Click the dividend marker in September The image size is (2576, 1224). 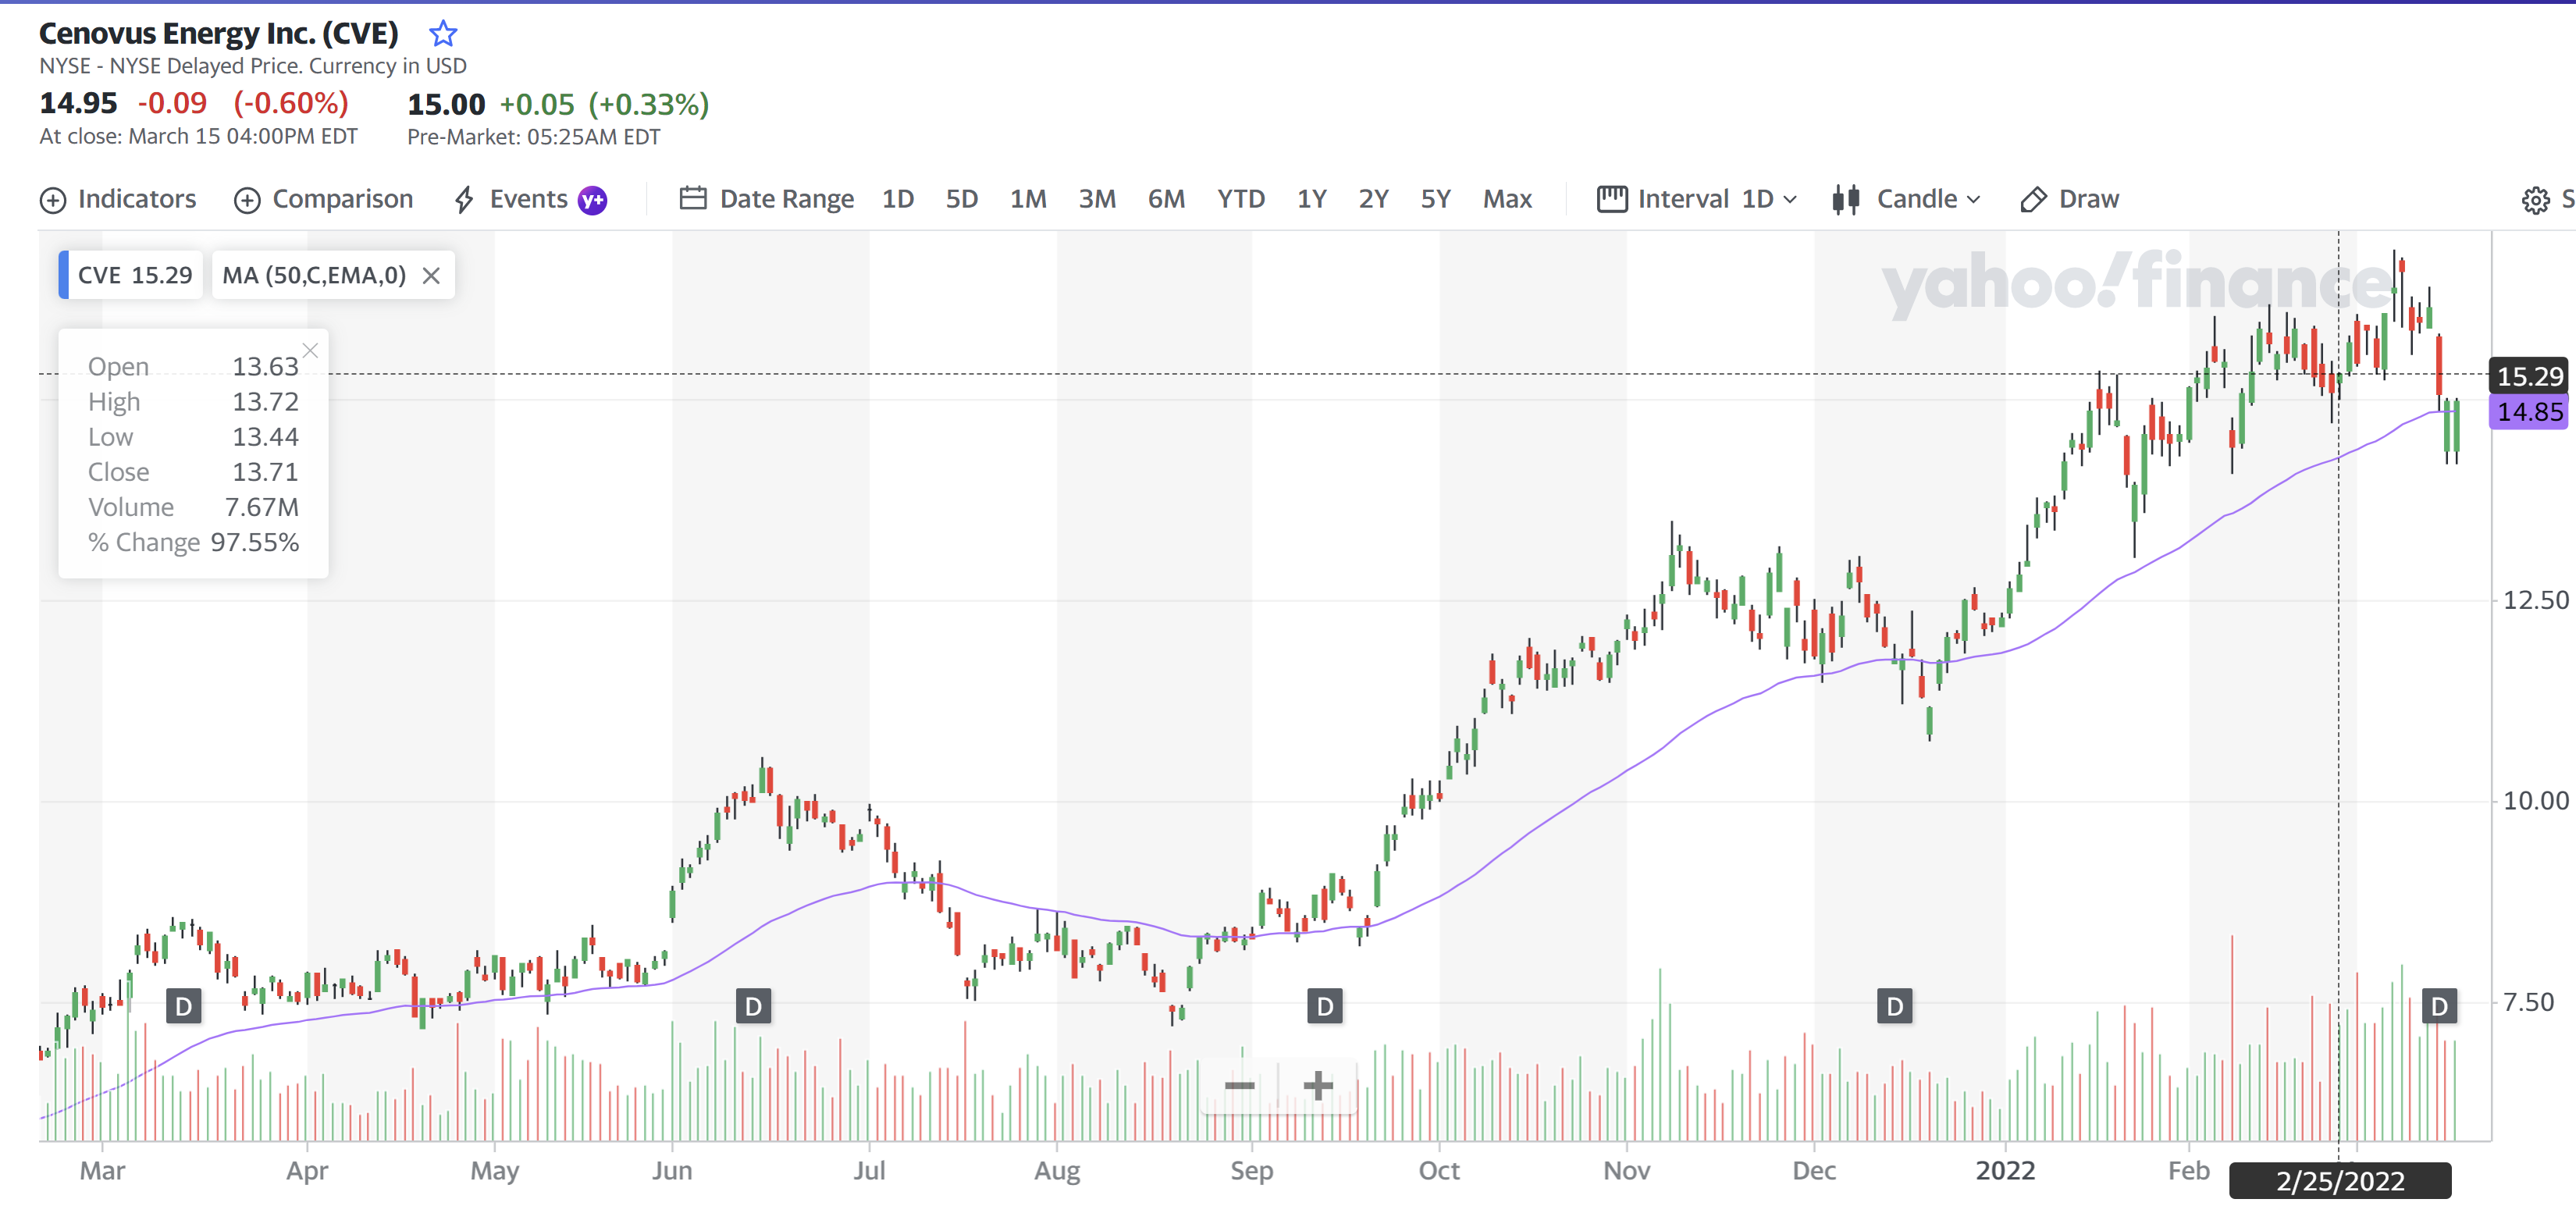tap(1325, 1006)
